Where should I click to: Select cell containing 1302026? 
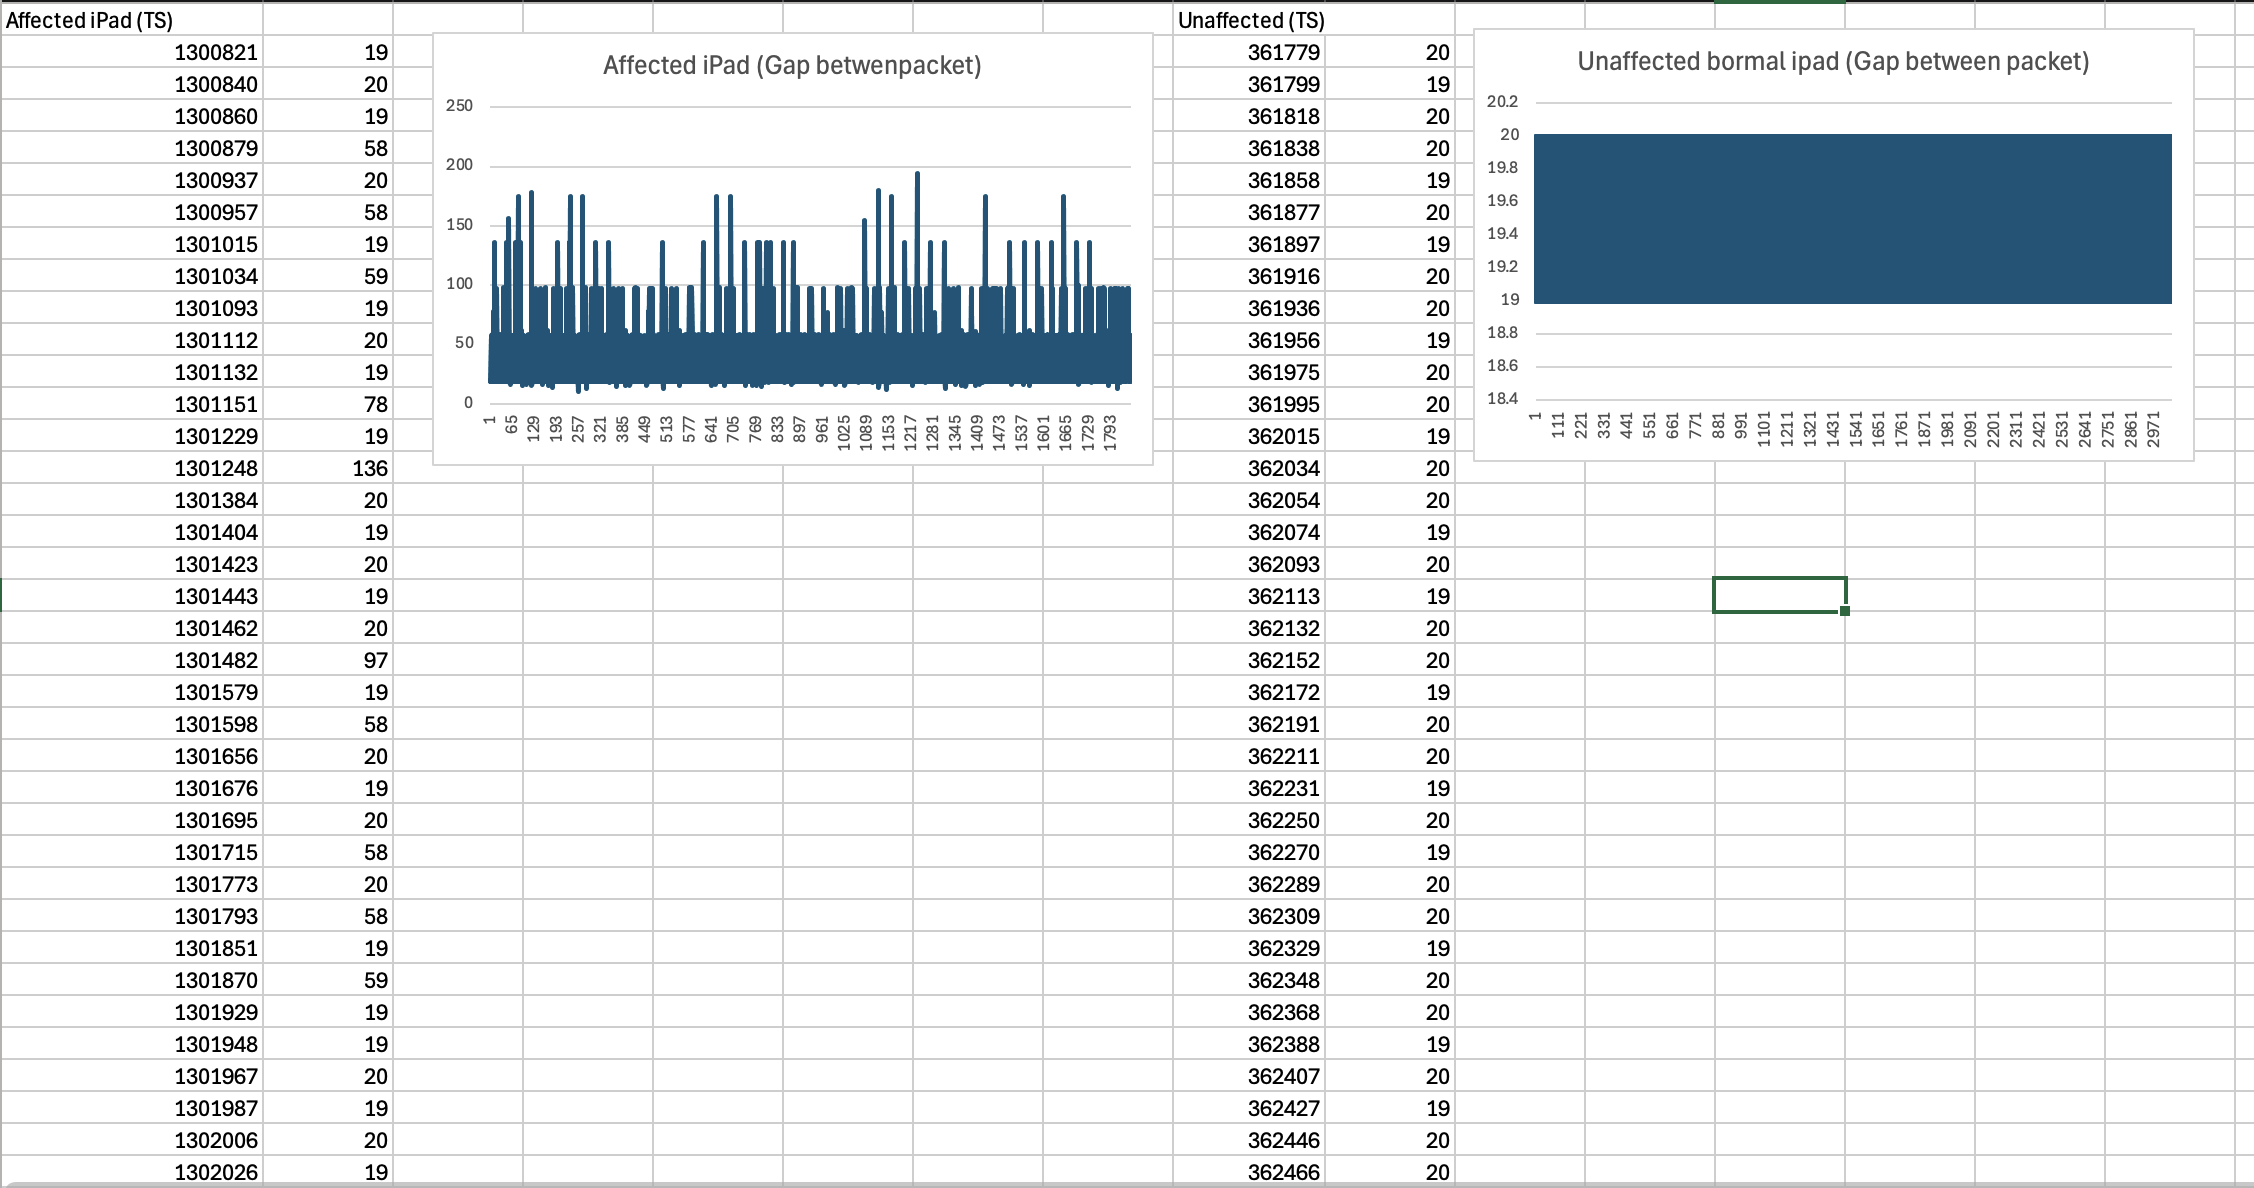point(216,1172)
